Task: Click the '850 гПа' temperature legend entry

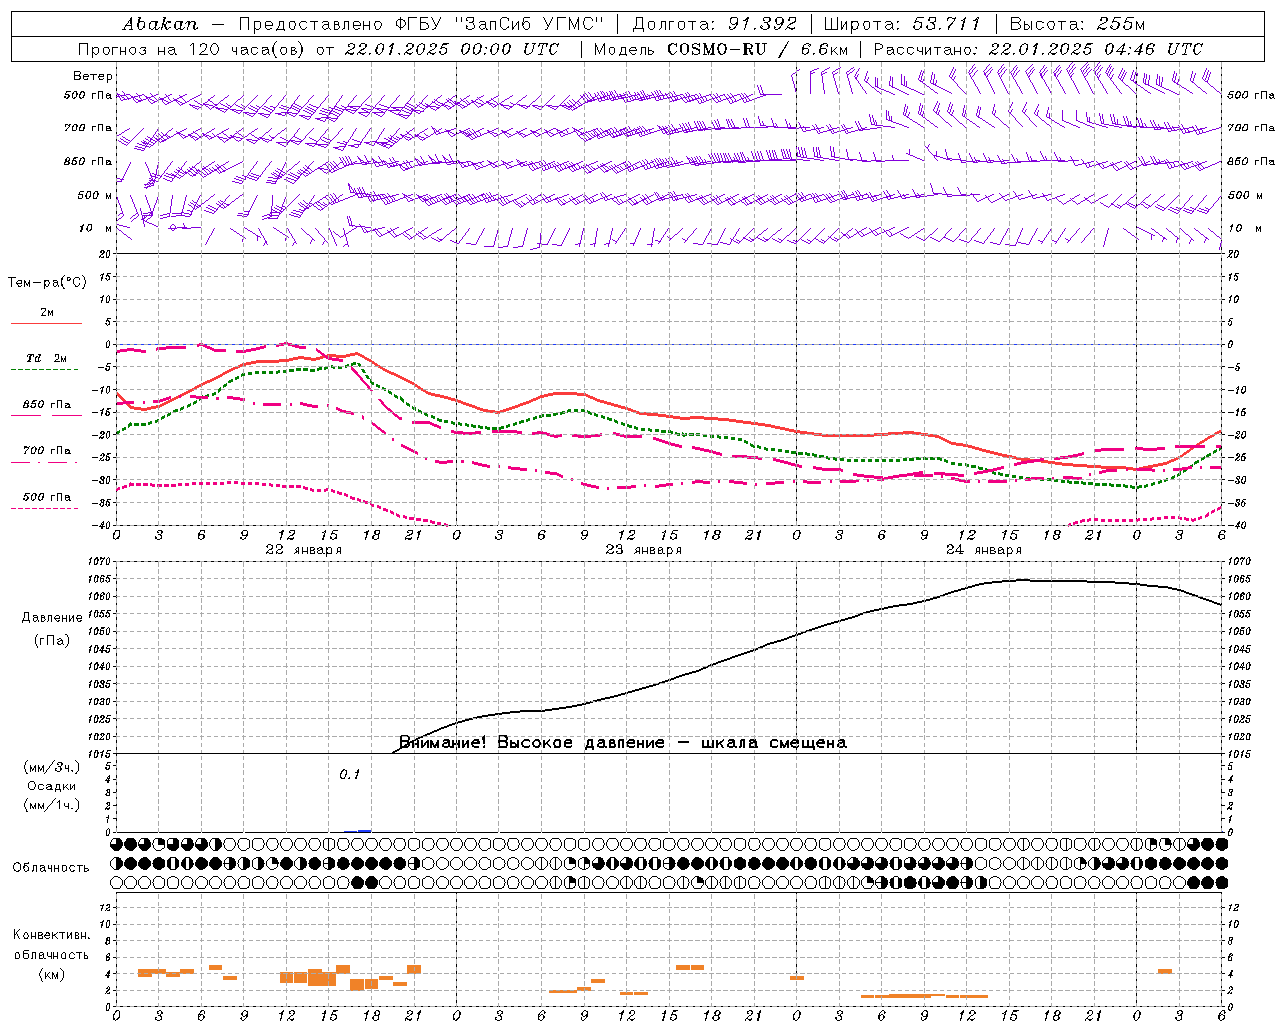Action: [47, 405]
